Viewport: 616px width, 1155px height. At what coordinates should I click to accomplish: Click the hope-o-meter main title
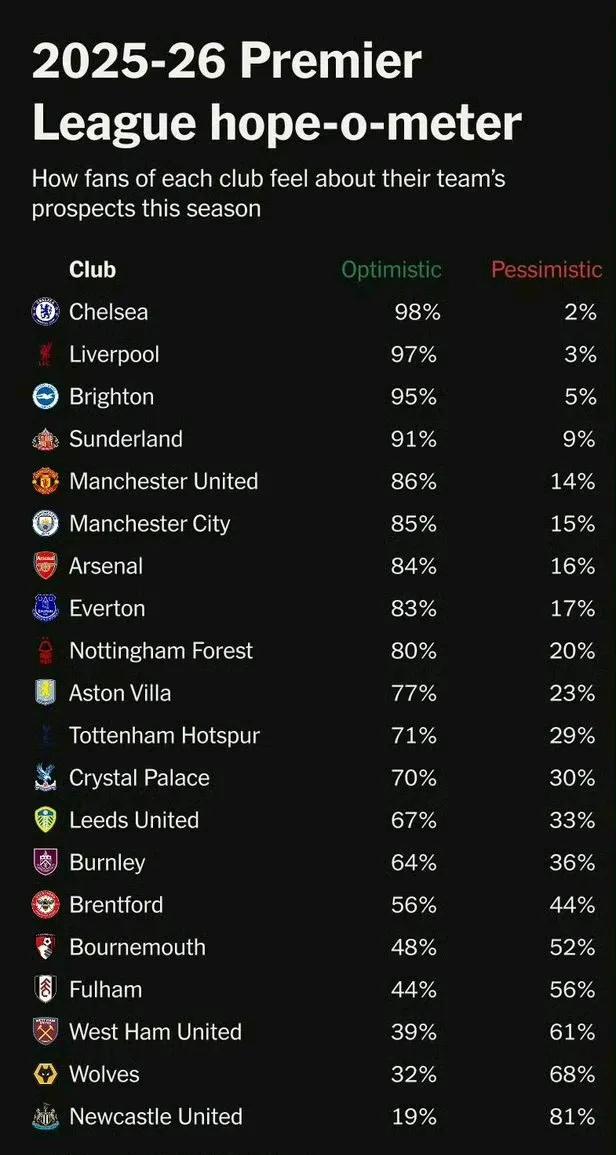pos(276,94)
